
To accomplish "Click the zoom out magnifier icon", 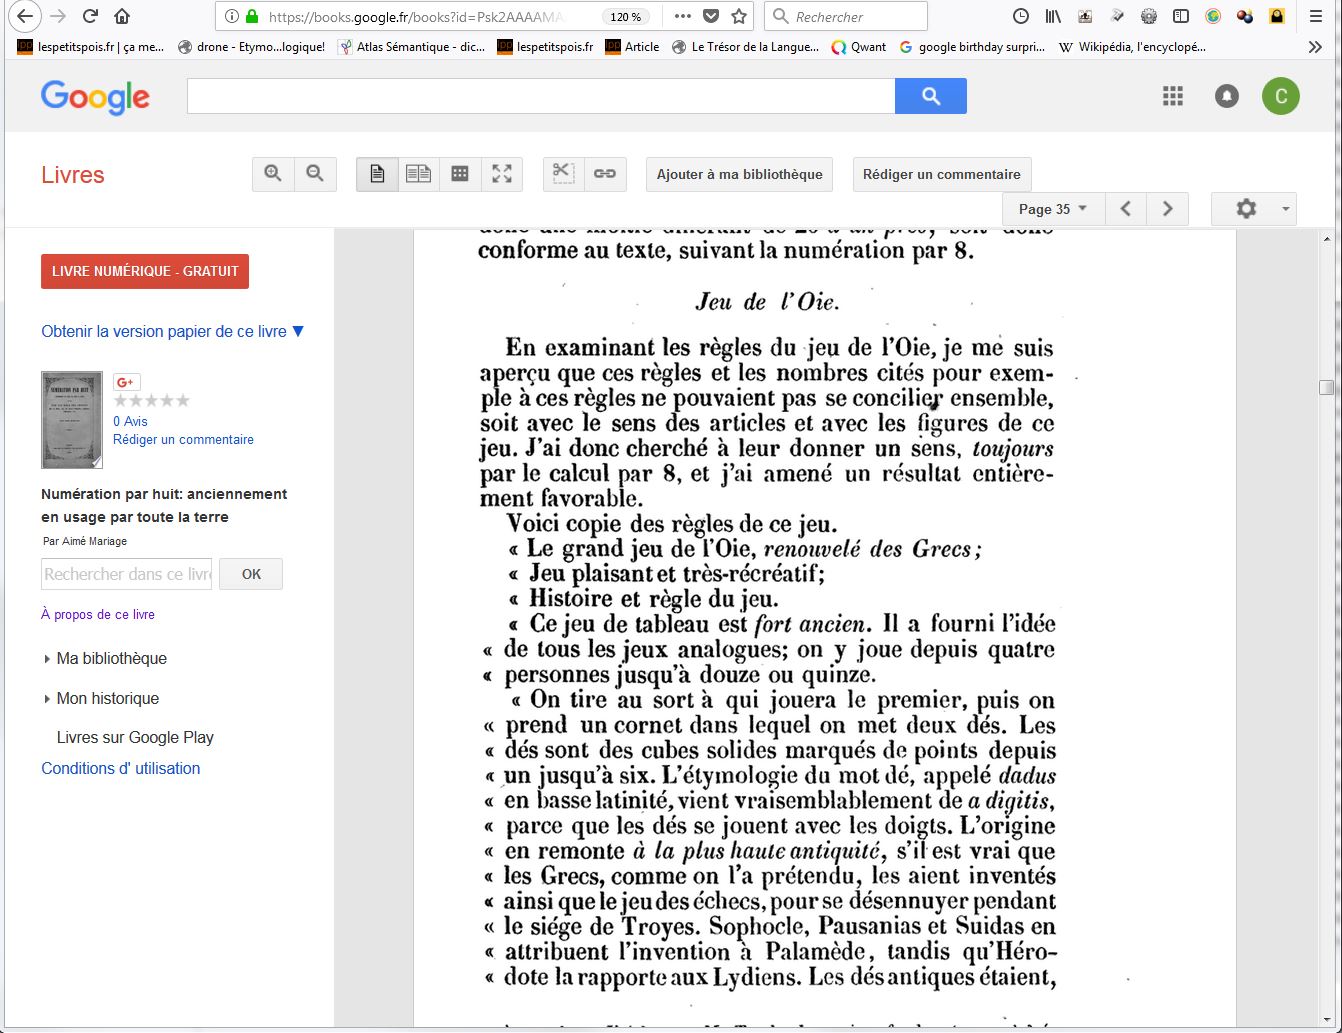I will [x=315, y=174].
